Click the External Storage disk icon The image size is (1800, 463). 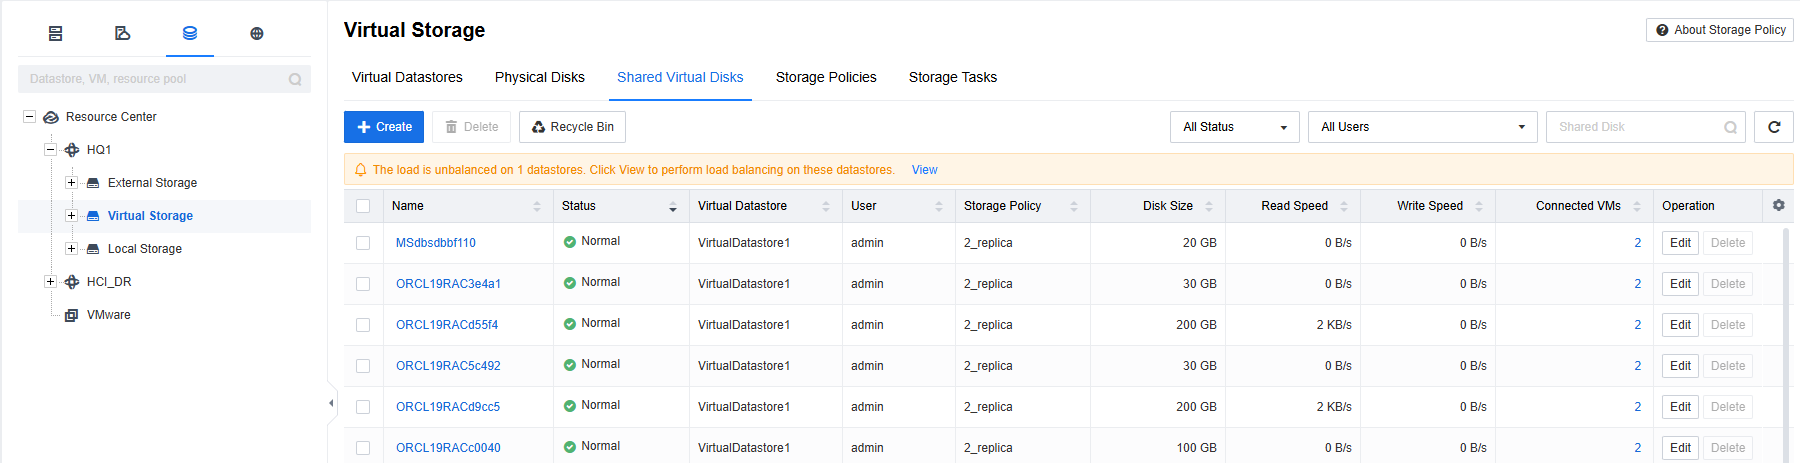(x=93, y=183)
